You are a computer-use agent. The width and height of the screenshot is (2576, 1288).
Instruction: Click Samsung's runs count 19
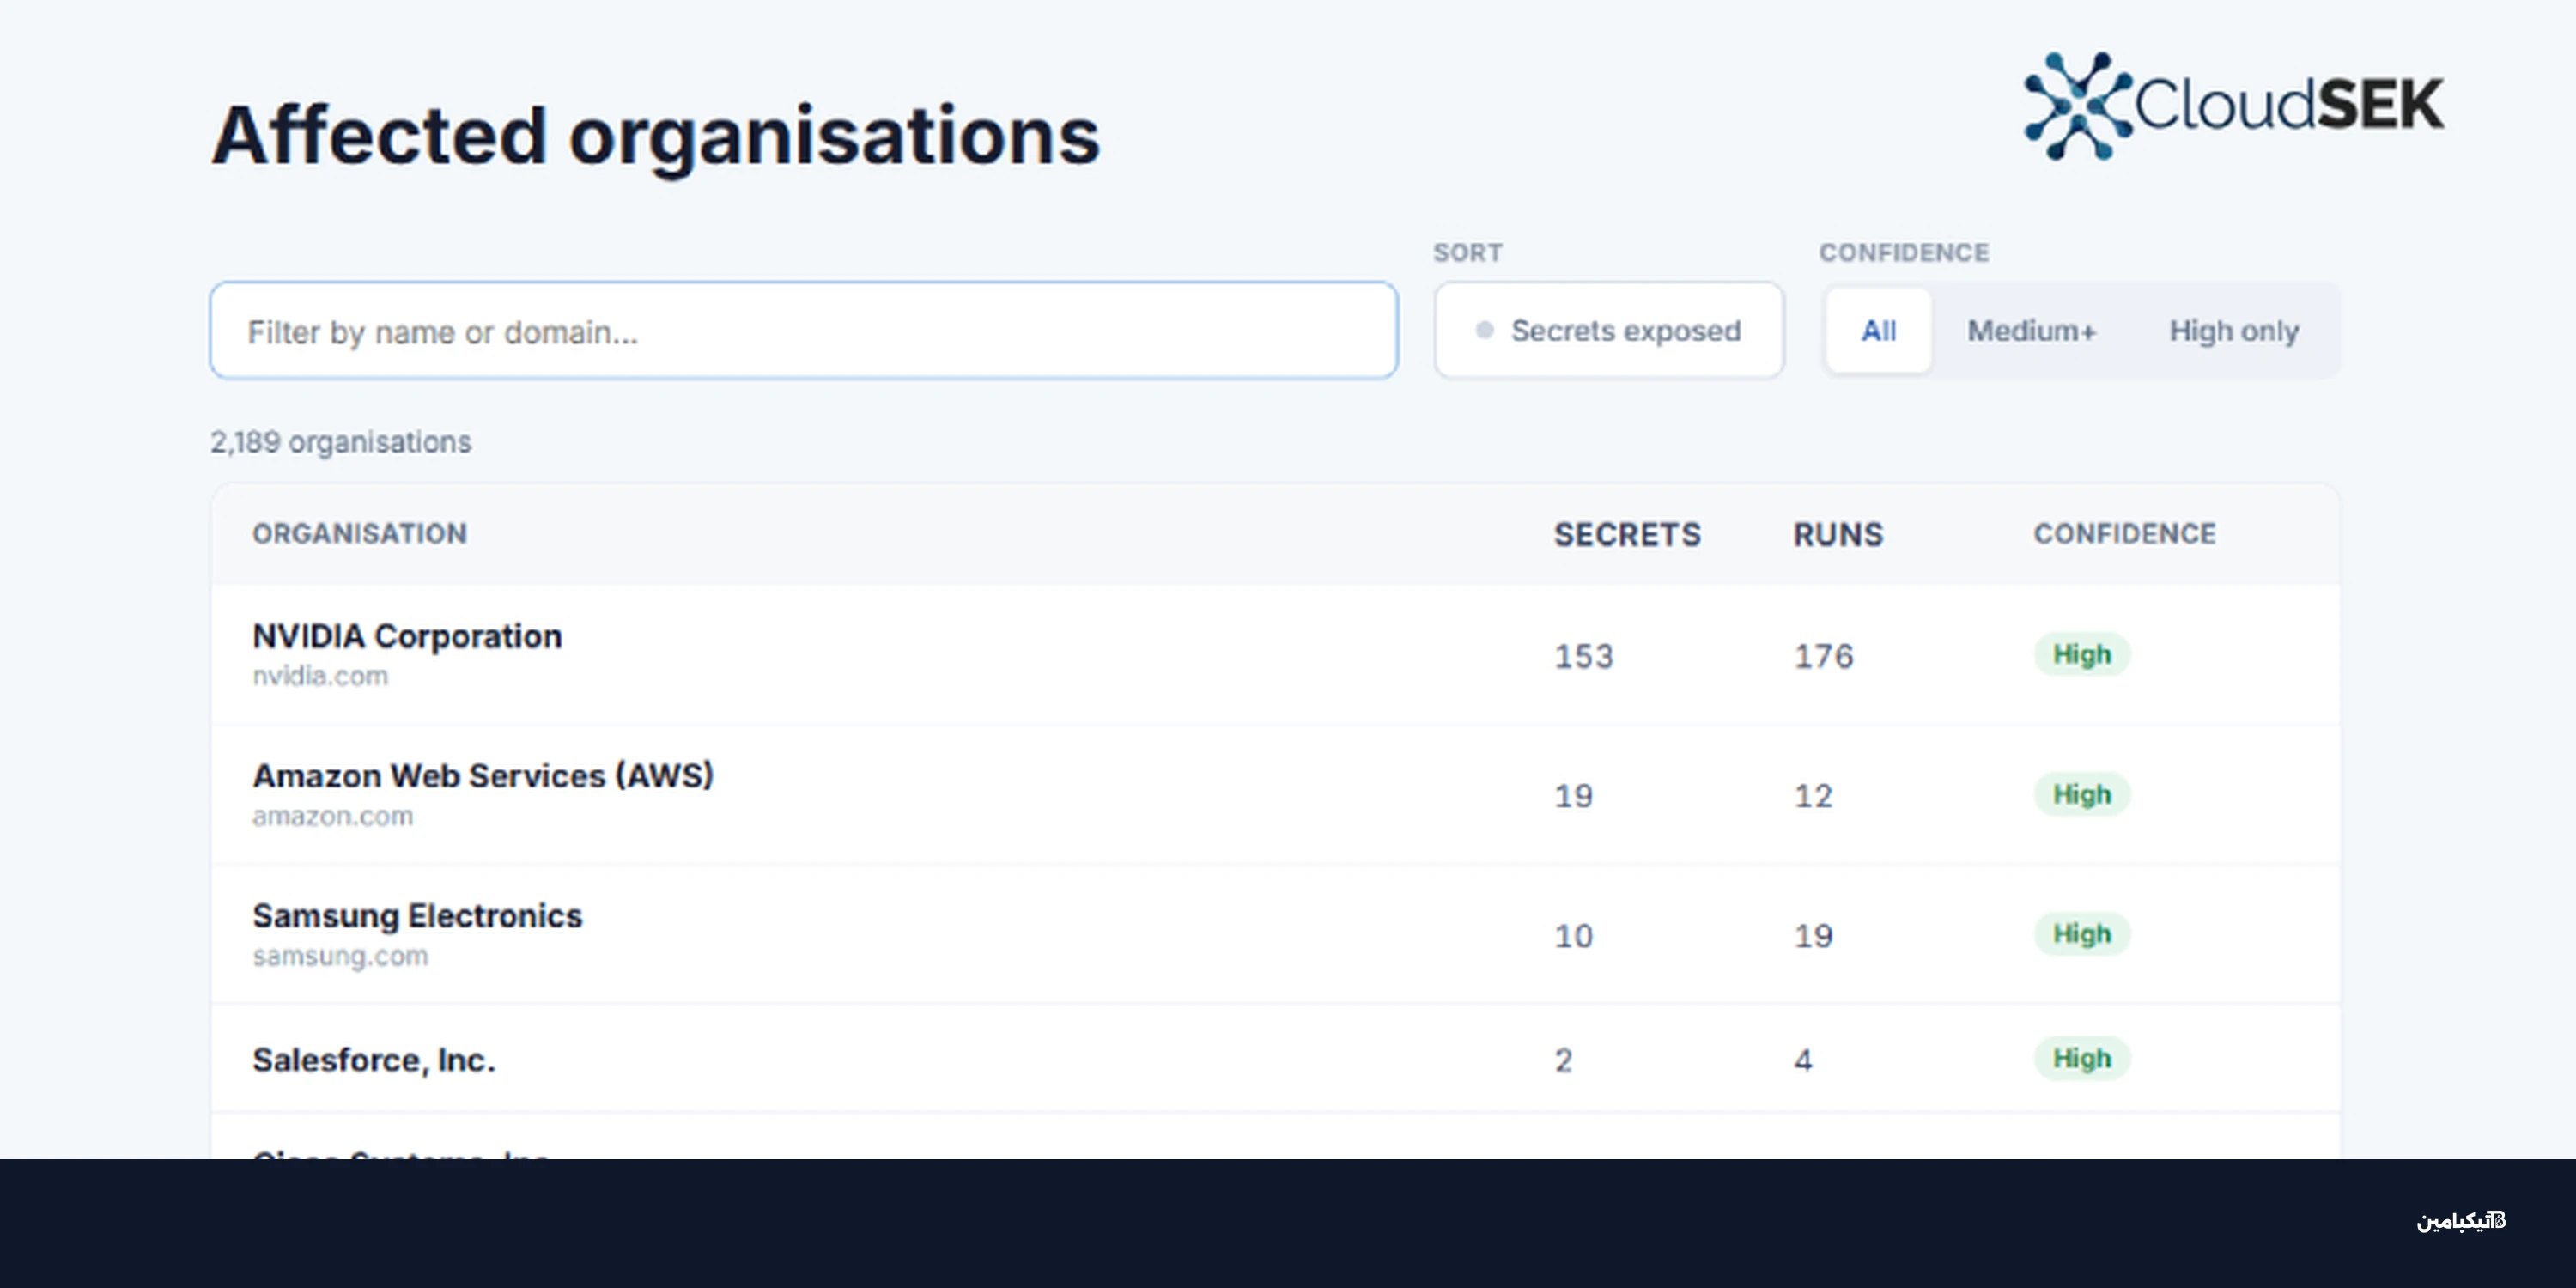point(1814,936)
